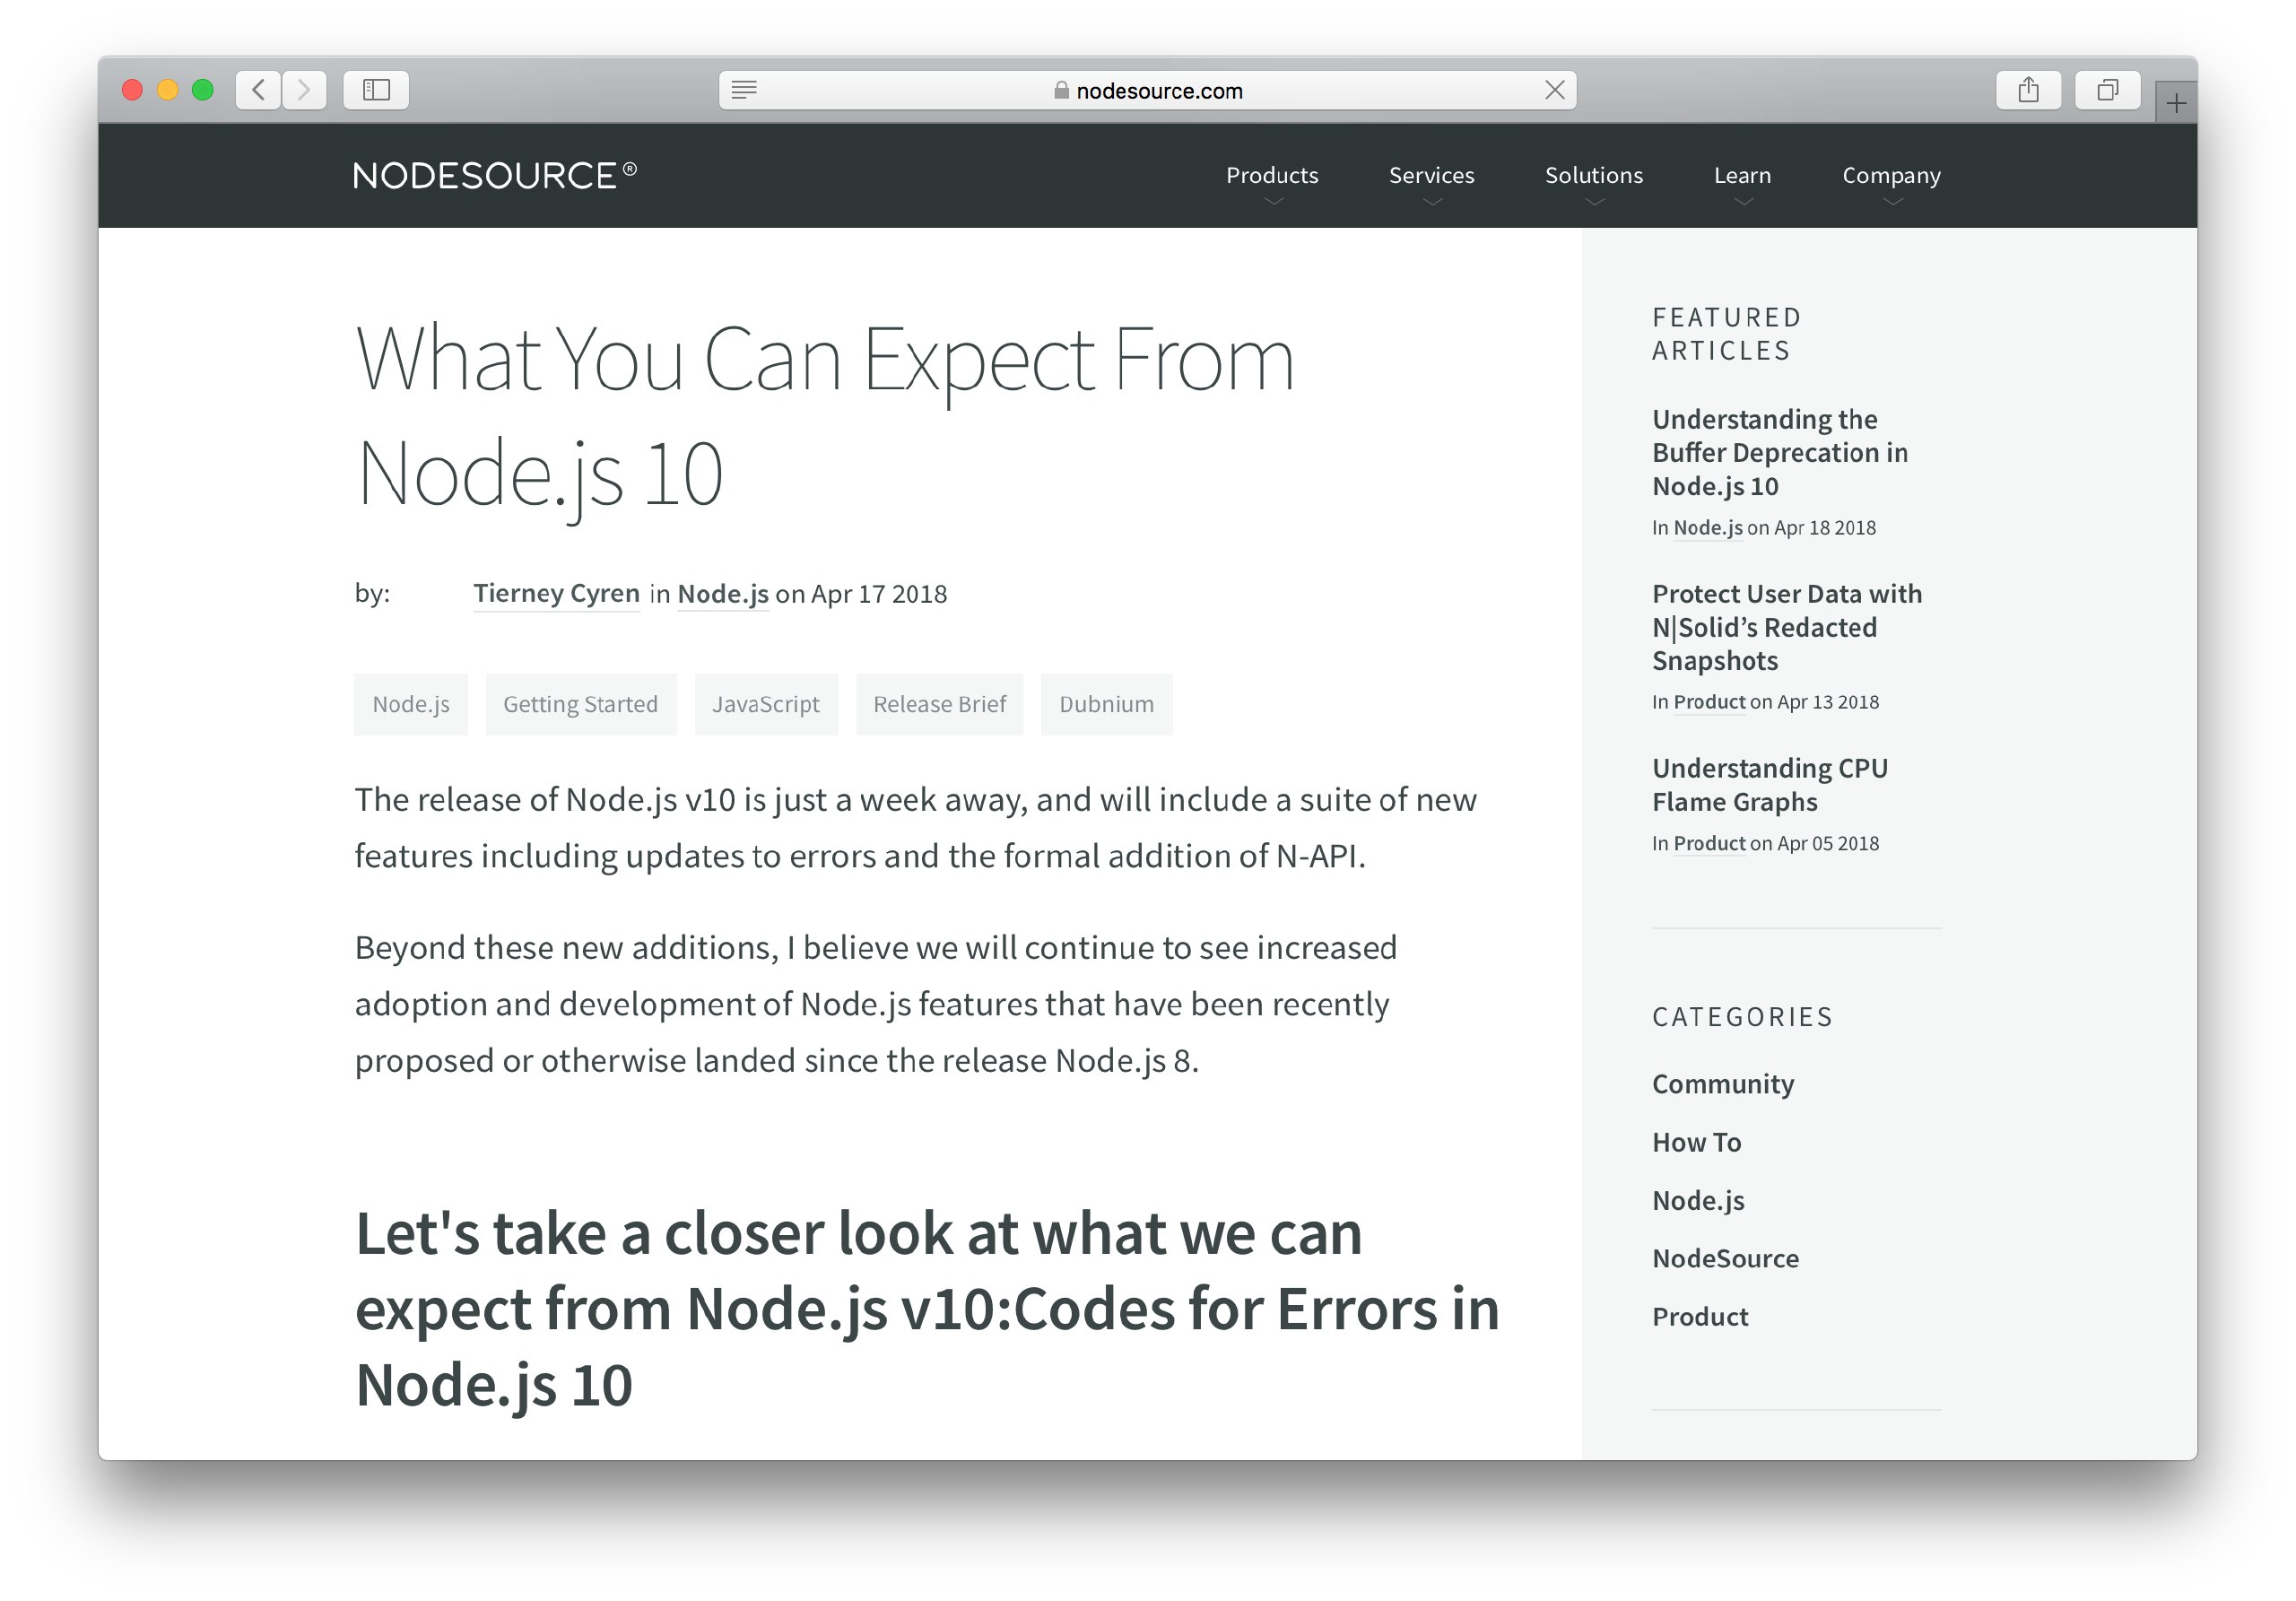Select the JavaScript tag

tap(766, 704)
